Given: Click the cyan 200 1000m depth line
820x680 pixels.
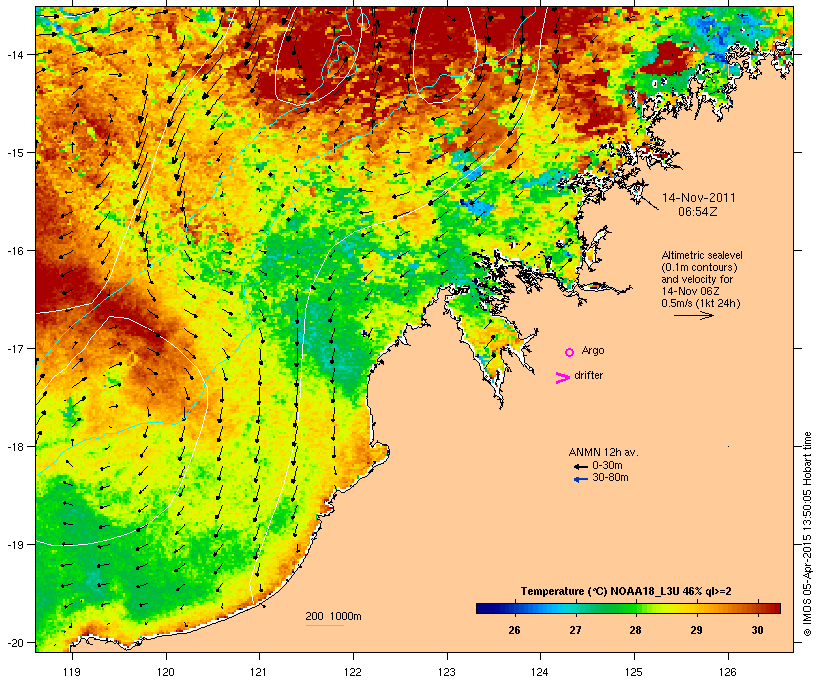Looking at the screenshot, I should tap(324, 625).
